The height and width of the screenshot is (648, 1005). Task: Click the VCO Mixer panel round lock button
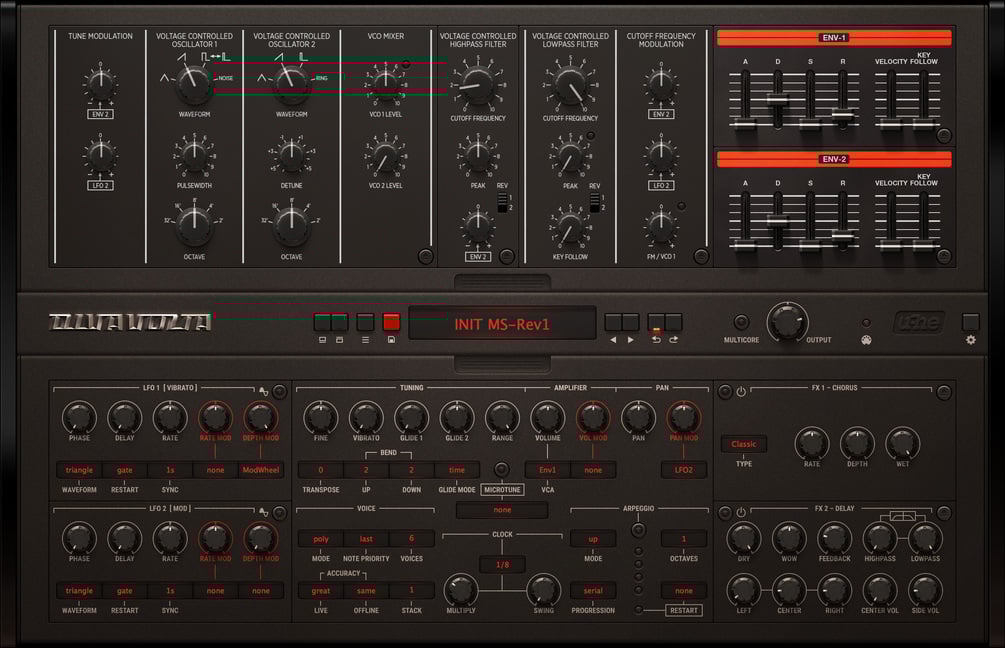point(425,256)
